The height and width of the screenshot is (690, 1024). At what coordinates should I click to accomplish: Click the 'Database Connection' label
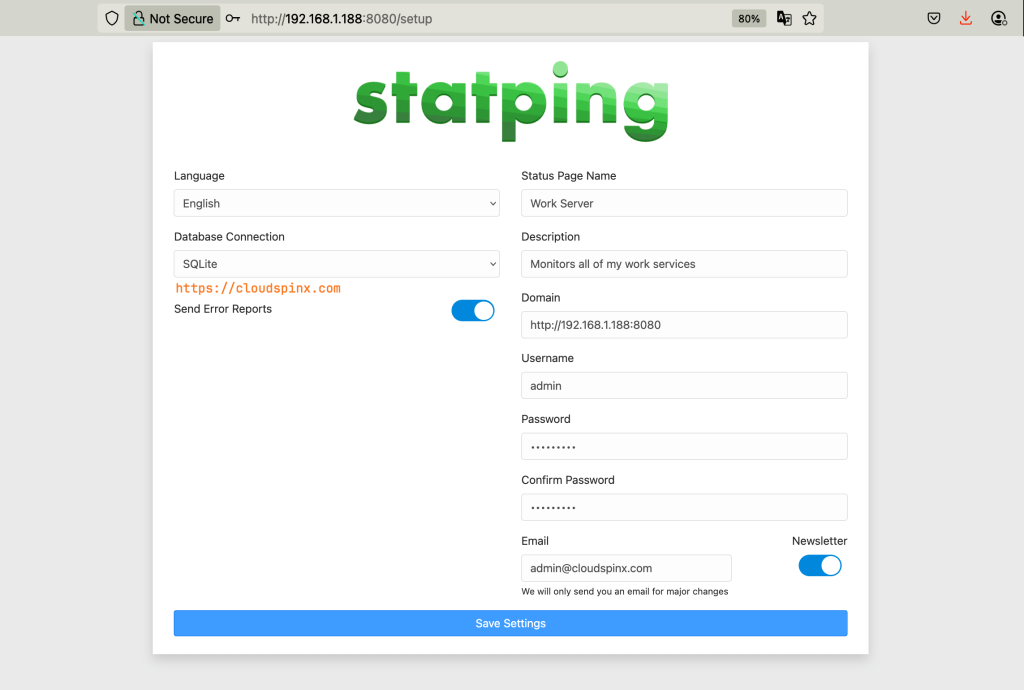point(229,236)
